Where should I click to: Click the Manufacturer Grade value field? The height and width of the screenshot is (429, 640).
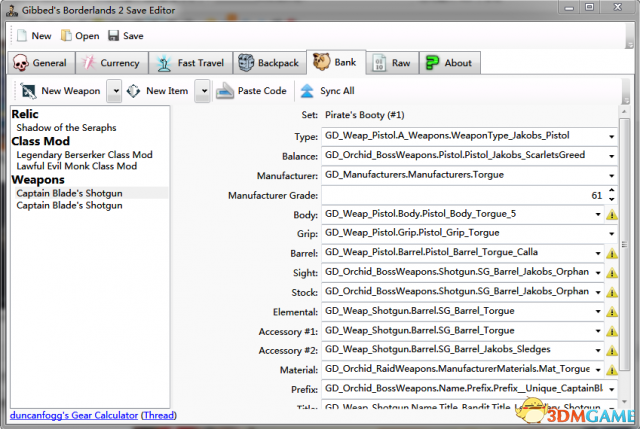[463, 196]
